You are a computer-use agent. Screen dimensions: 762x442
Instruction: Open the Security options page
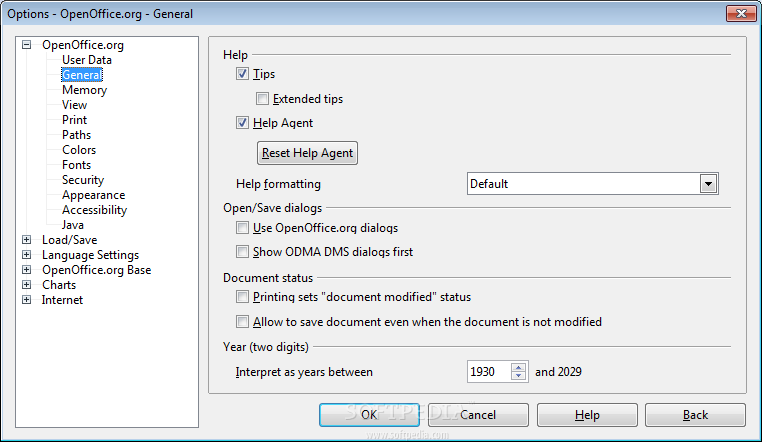click(x=83, y=180)
